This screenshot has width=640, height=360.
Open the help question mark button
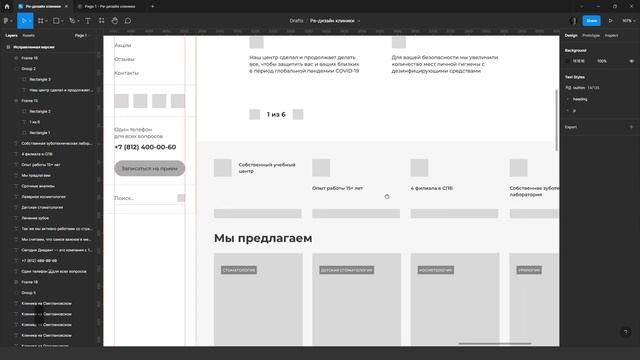625,332
